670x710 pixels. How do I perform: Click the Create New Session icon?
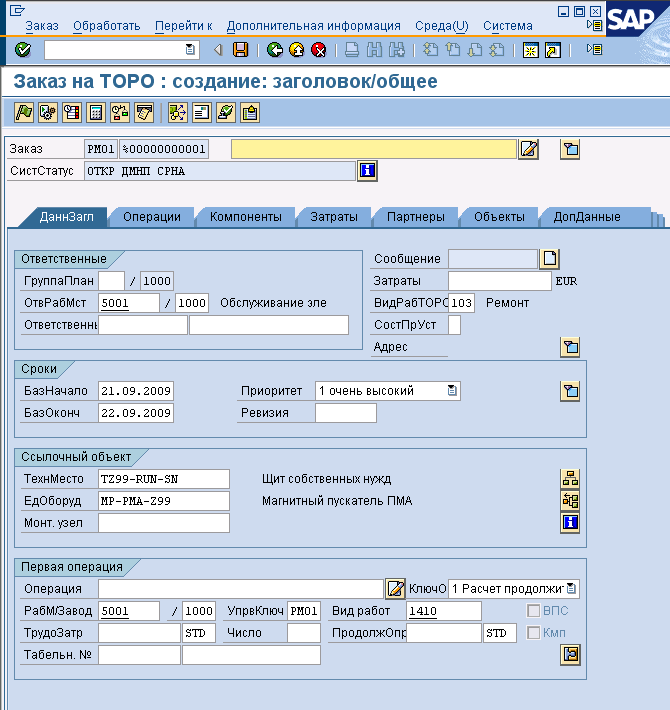(x=530, y=49)
